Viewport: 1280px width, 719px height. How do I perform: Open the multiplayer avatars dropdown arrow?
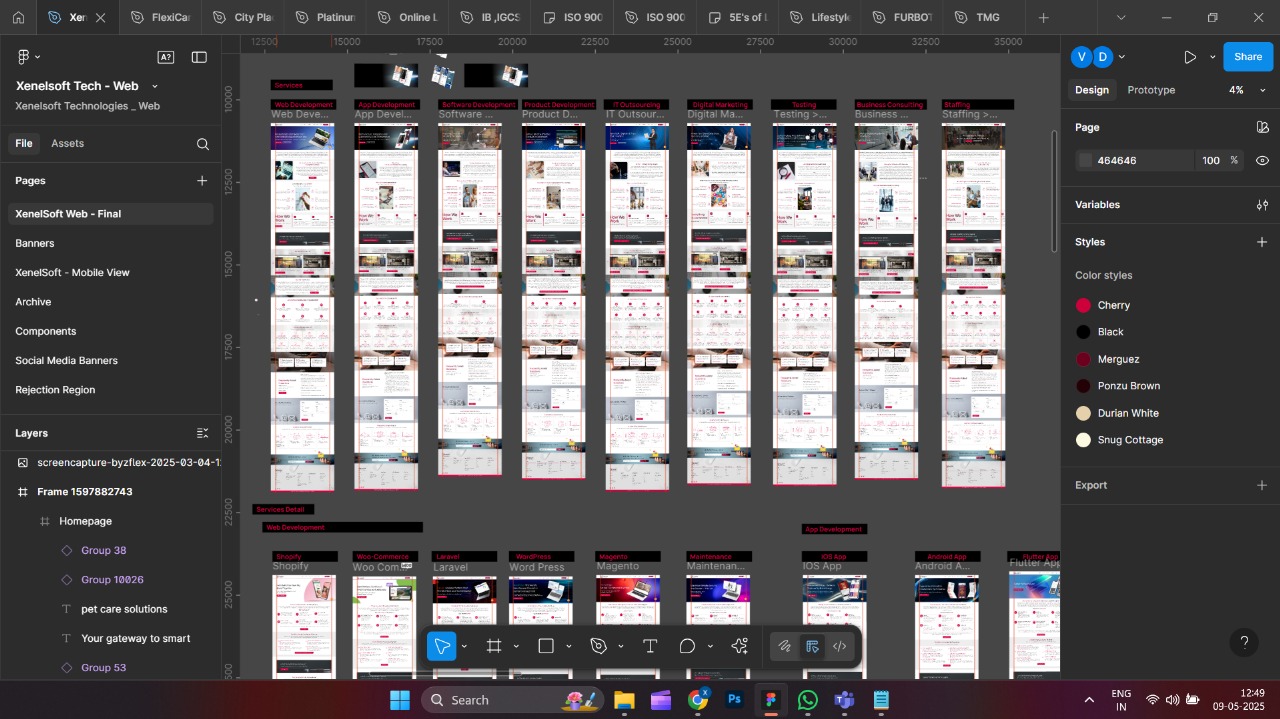pos(1122,57)
